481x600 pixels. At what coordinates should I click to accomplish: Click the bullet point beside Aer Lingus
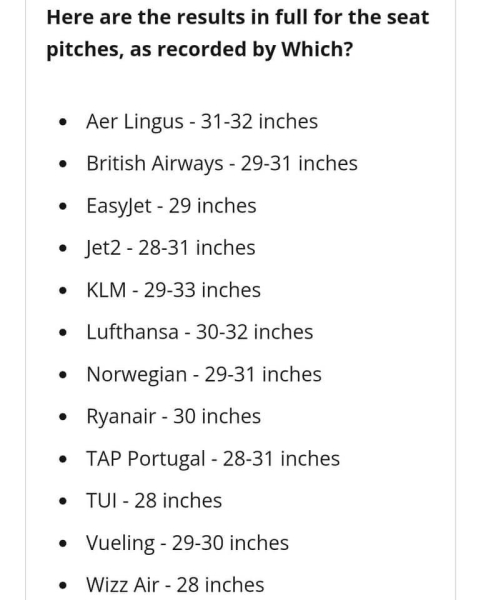[64, 123]
